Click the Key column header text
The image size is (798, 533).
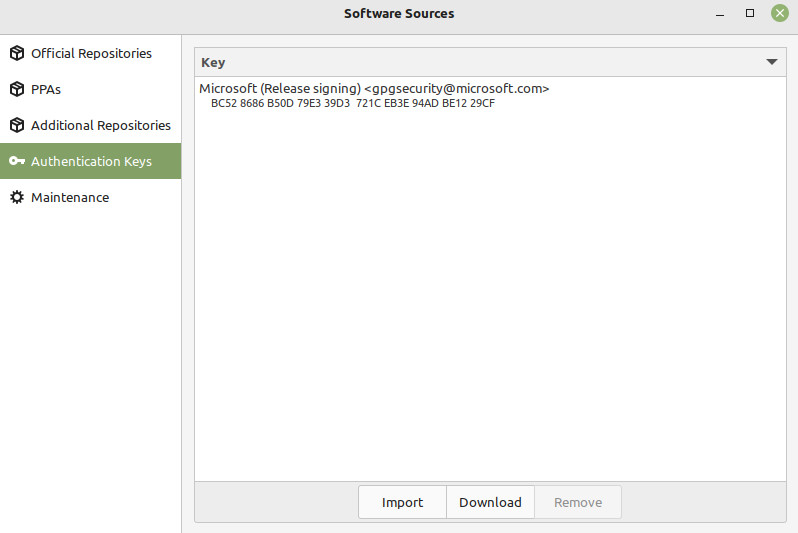(x=213, y=63)
